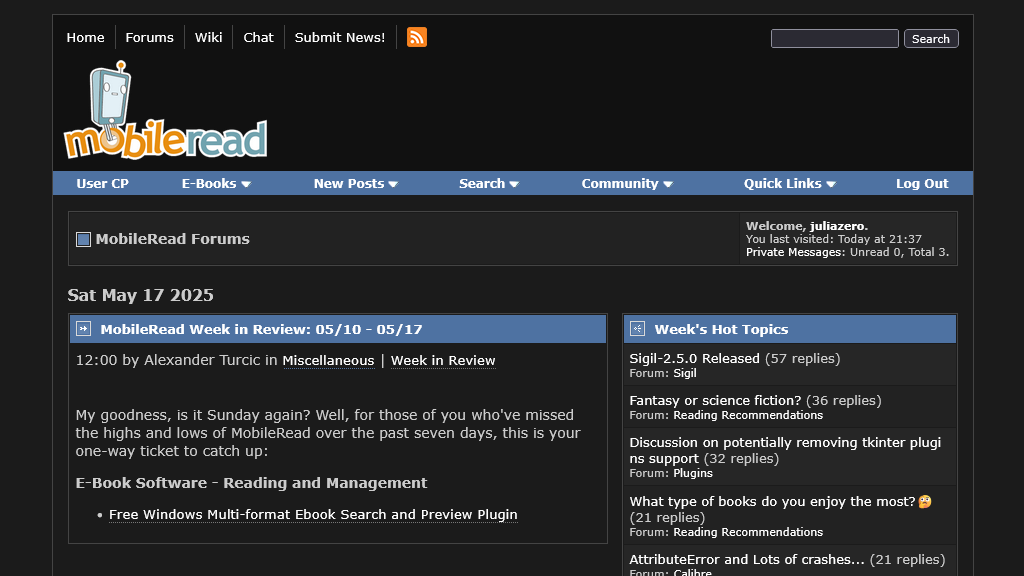Open Reading Recommendations forum under Fantasy topic

(748, 415)
